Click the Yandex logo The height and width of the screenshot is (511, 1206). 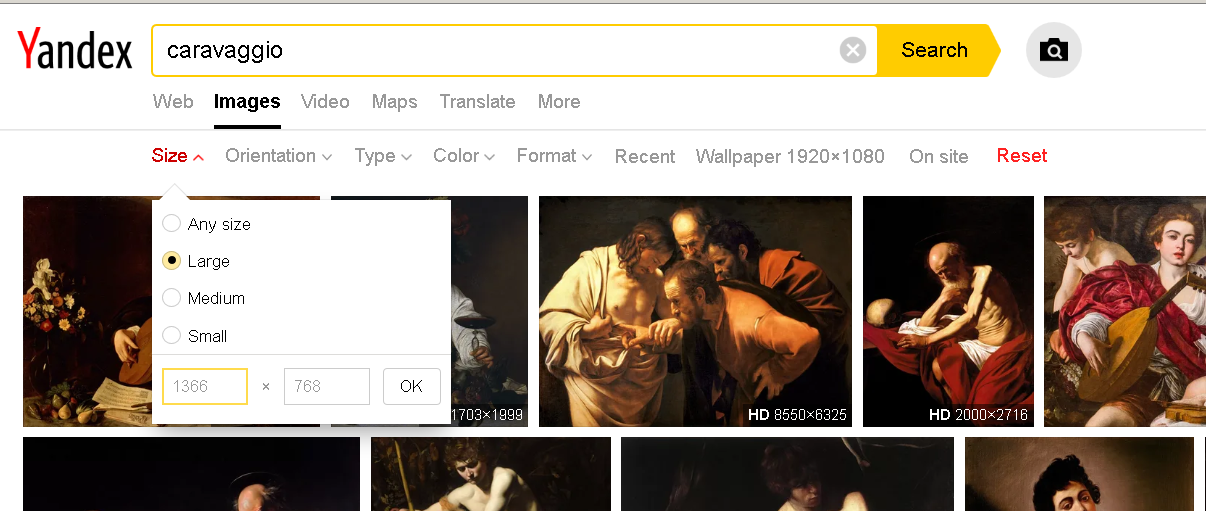(x=75, y=50)
